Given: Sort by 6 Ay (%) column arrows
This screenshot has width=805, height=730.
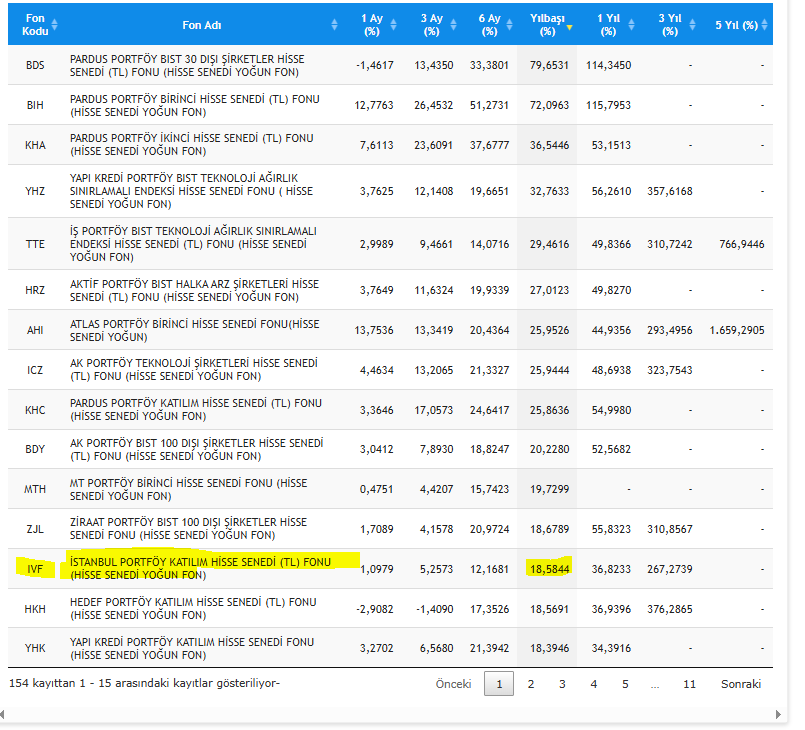Looking at the screenshot, I should pos(509,25).
